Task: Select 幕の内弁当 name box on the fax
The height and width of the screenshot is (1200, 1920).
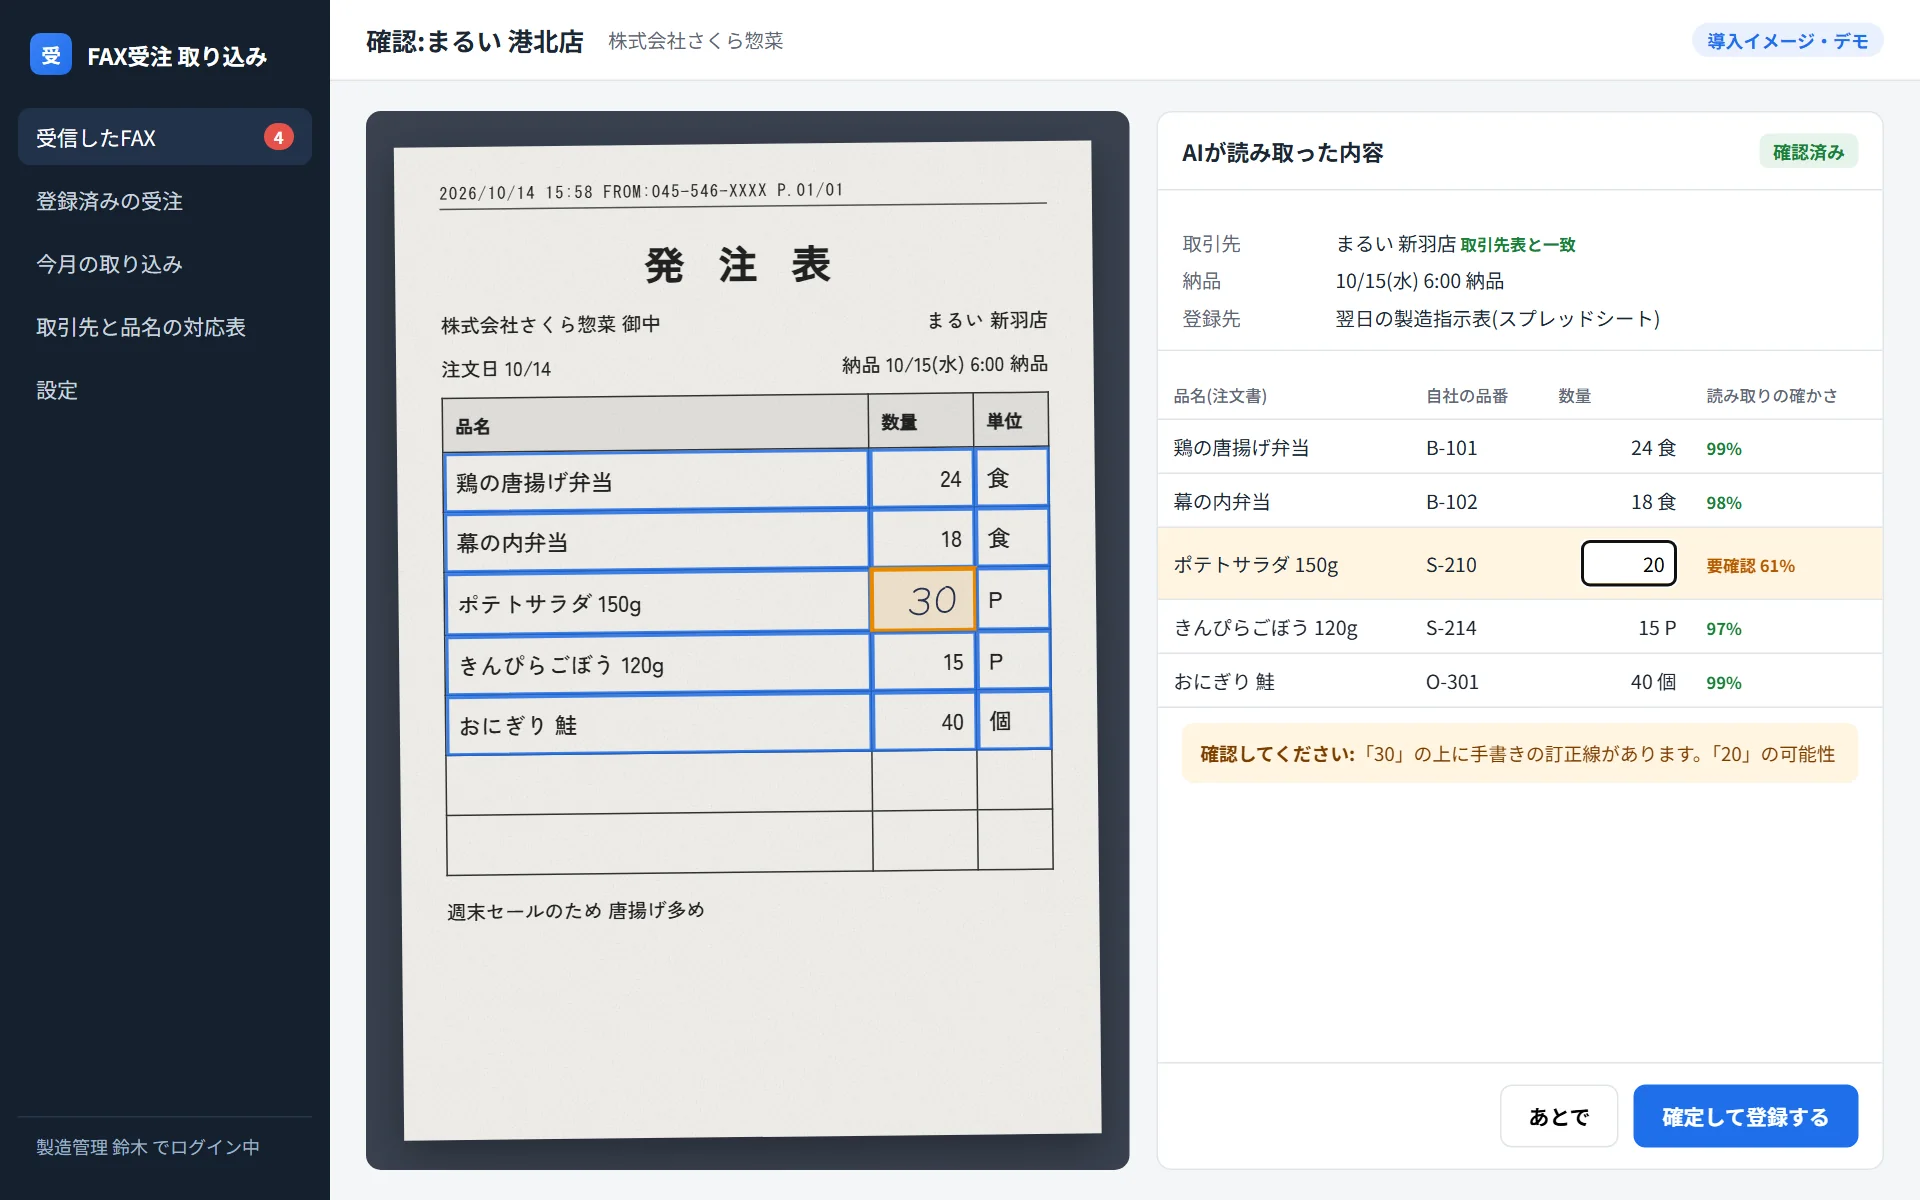Action: [656, 541]
